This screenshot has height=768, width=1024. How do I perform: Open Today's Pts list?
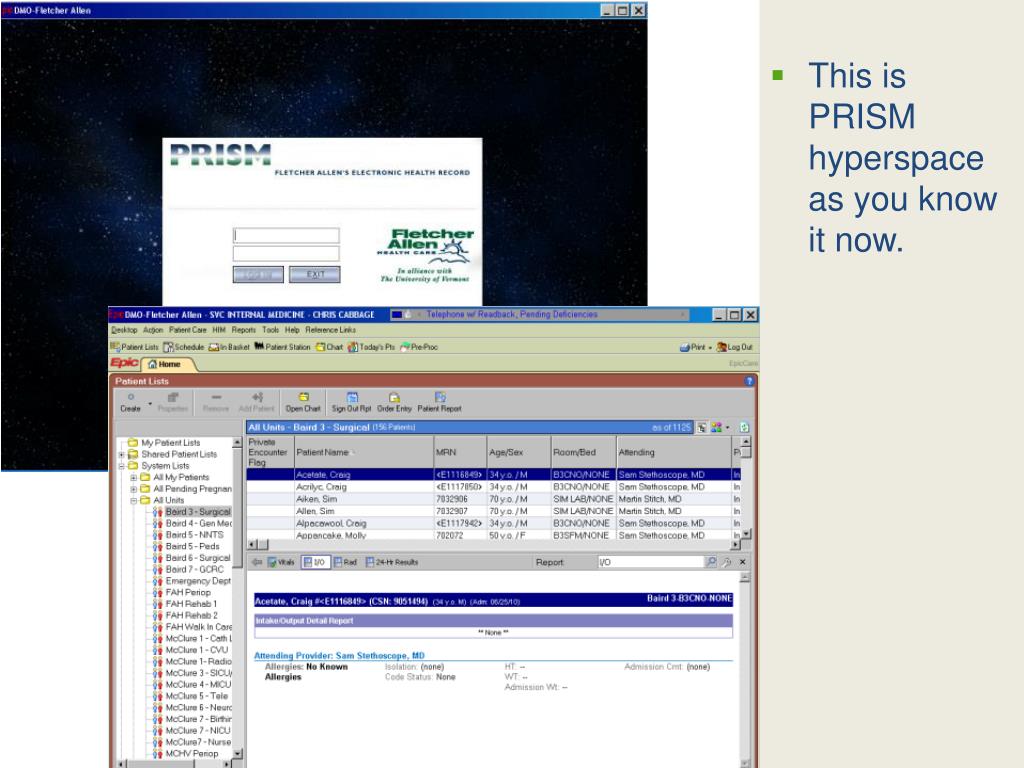point(371,347)
